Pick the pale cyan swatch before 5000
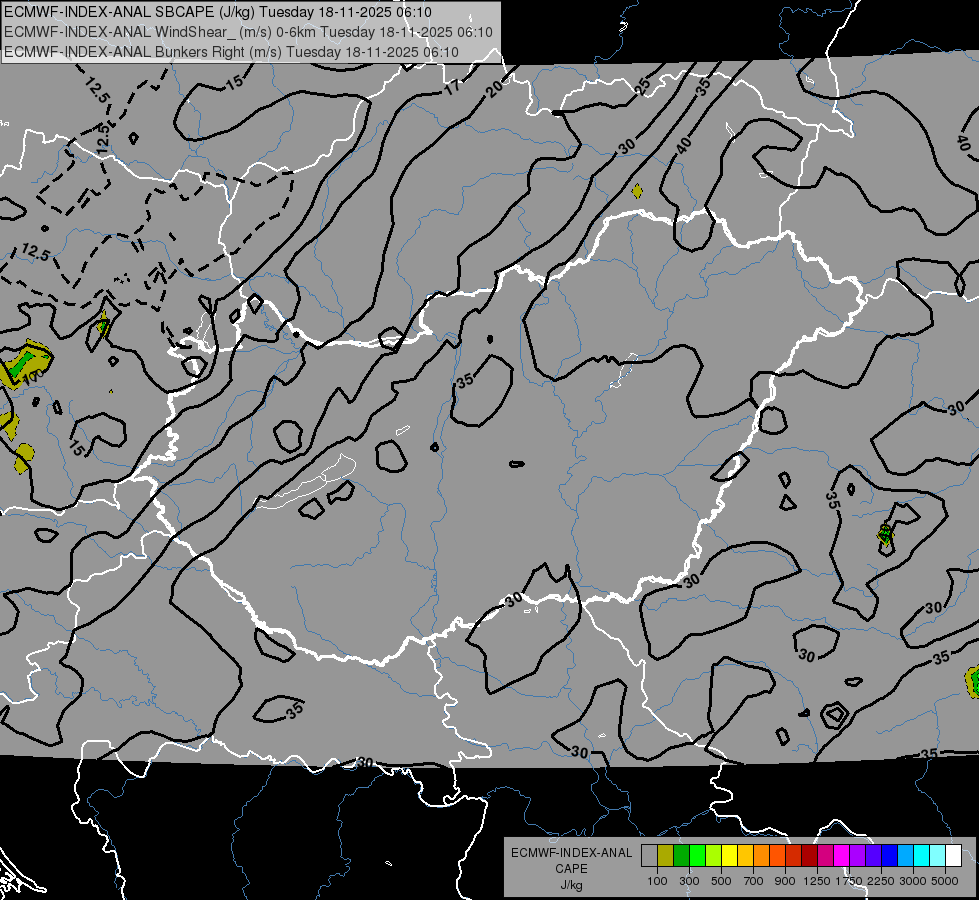Image resolution: width=979 pixels, height=900 pixels. [937, 856]
